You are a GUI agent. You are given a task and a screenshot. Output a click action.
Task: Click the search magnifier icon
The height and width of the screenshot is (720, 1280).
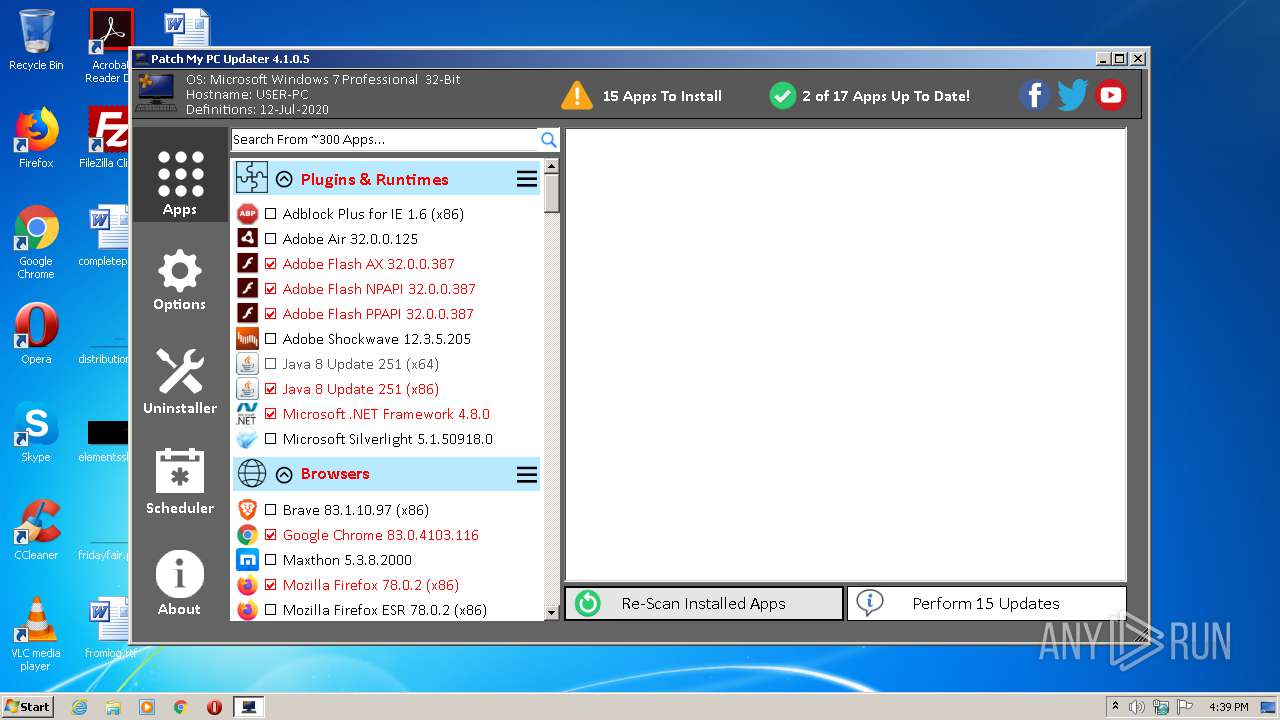point(548,139)
